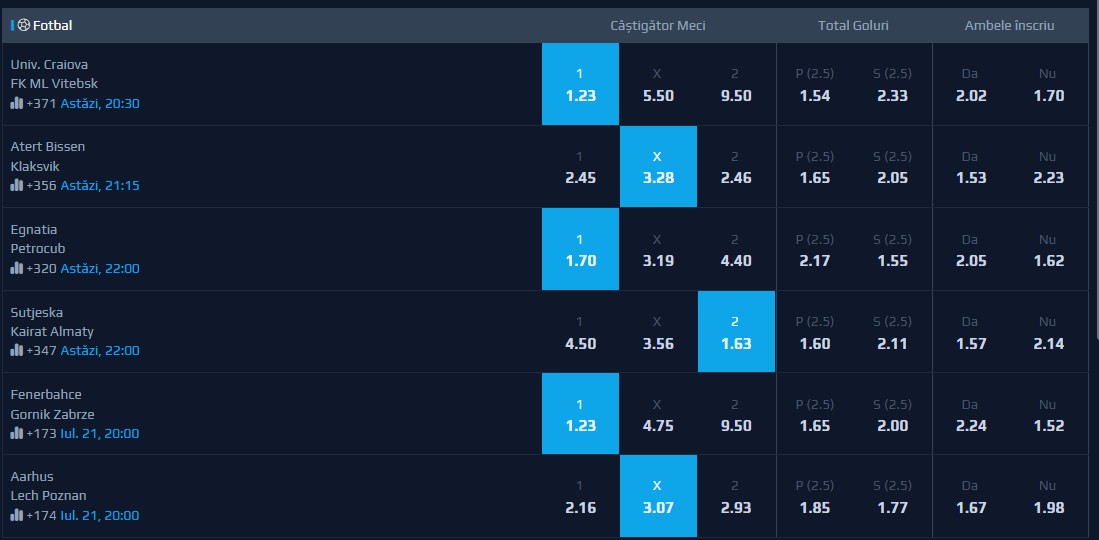The height and width of the screenshot is (540, 1099).
Task: Deselect the home win 1.23 odds for Univ. Craiova
Action: (x=580, y=84)
